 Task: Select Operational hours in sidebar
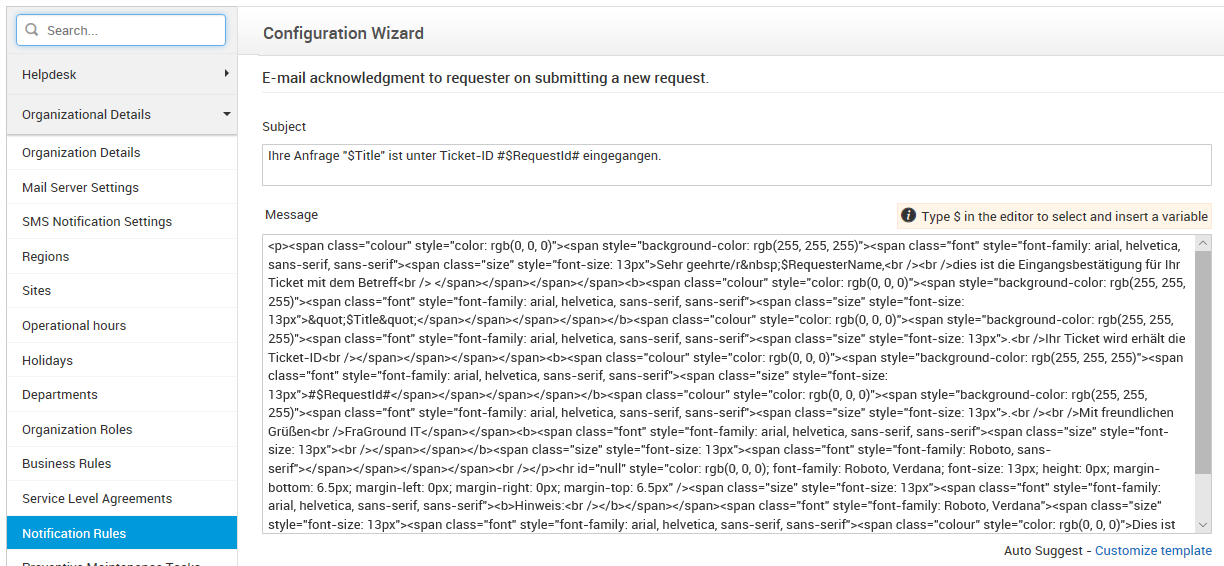click(74, 326)
